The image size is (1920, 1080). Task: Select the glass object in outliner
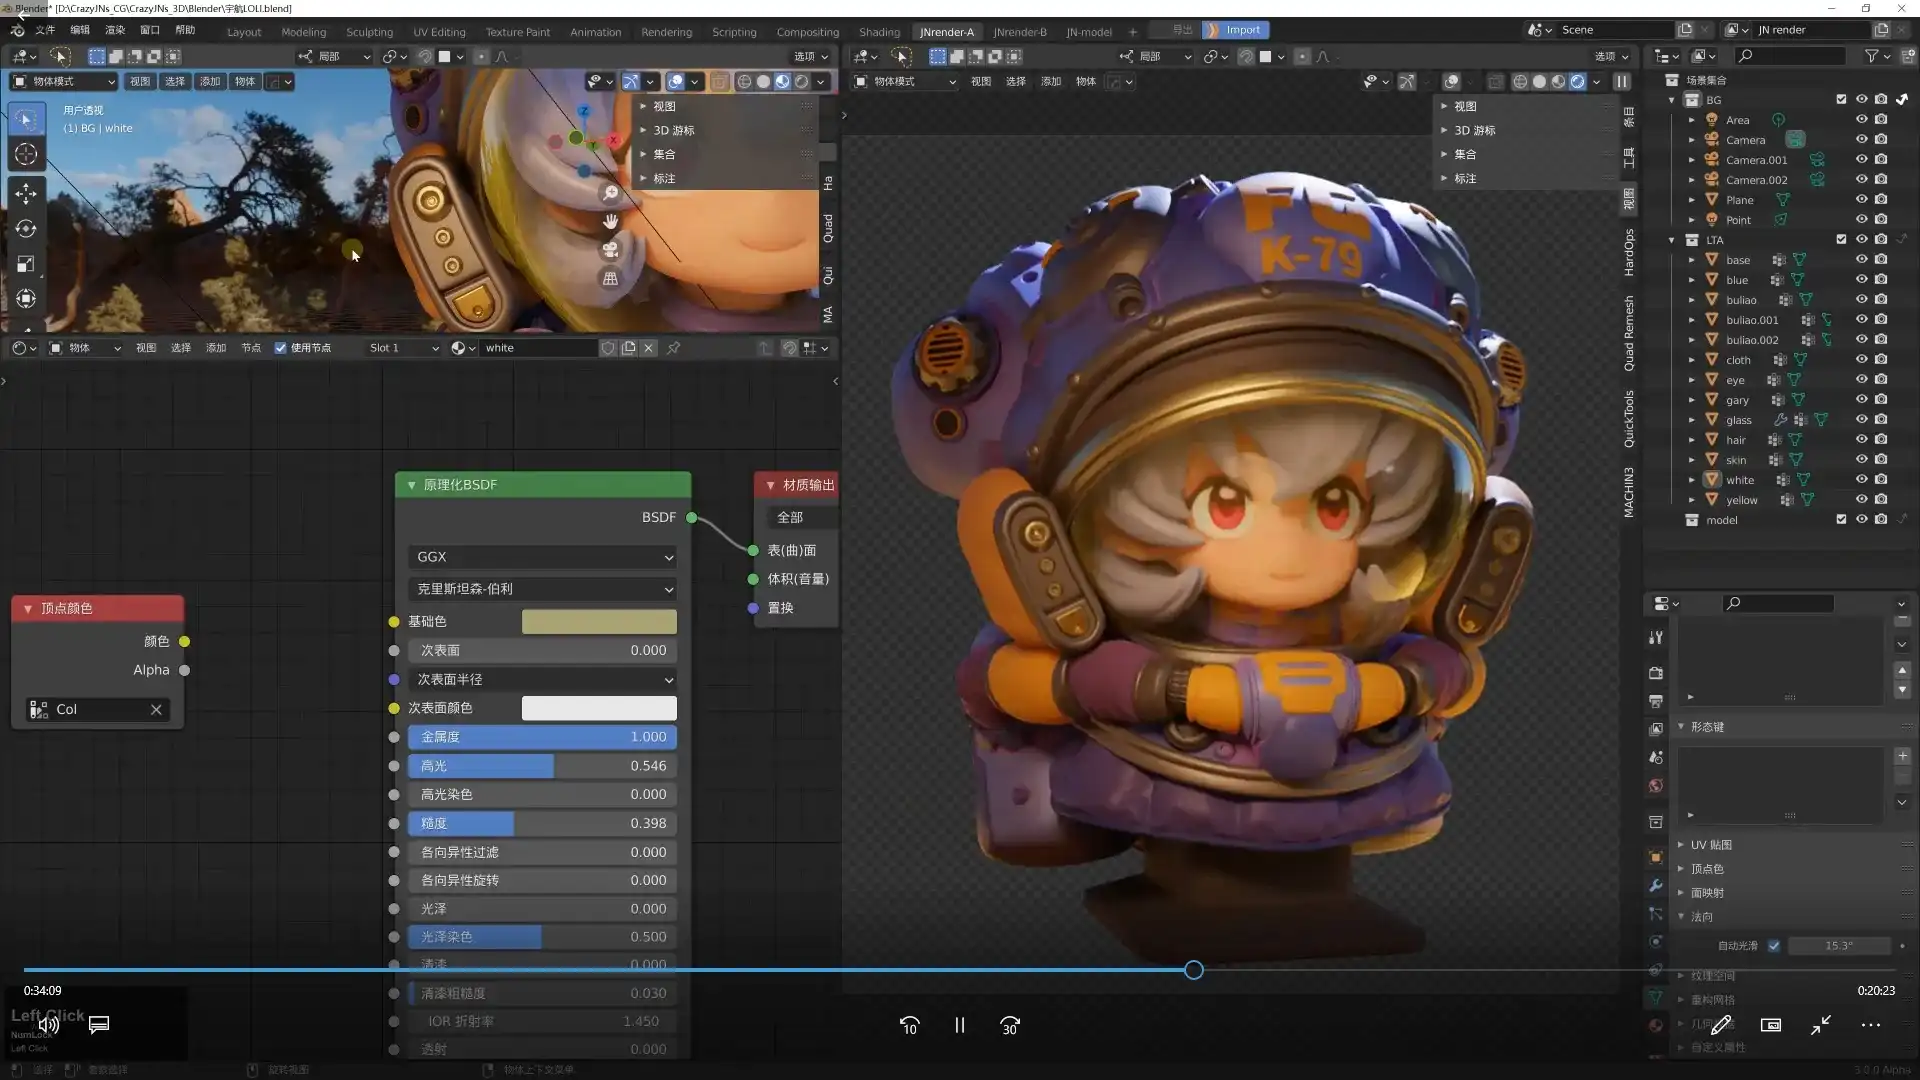point(1738,420)
